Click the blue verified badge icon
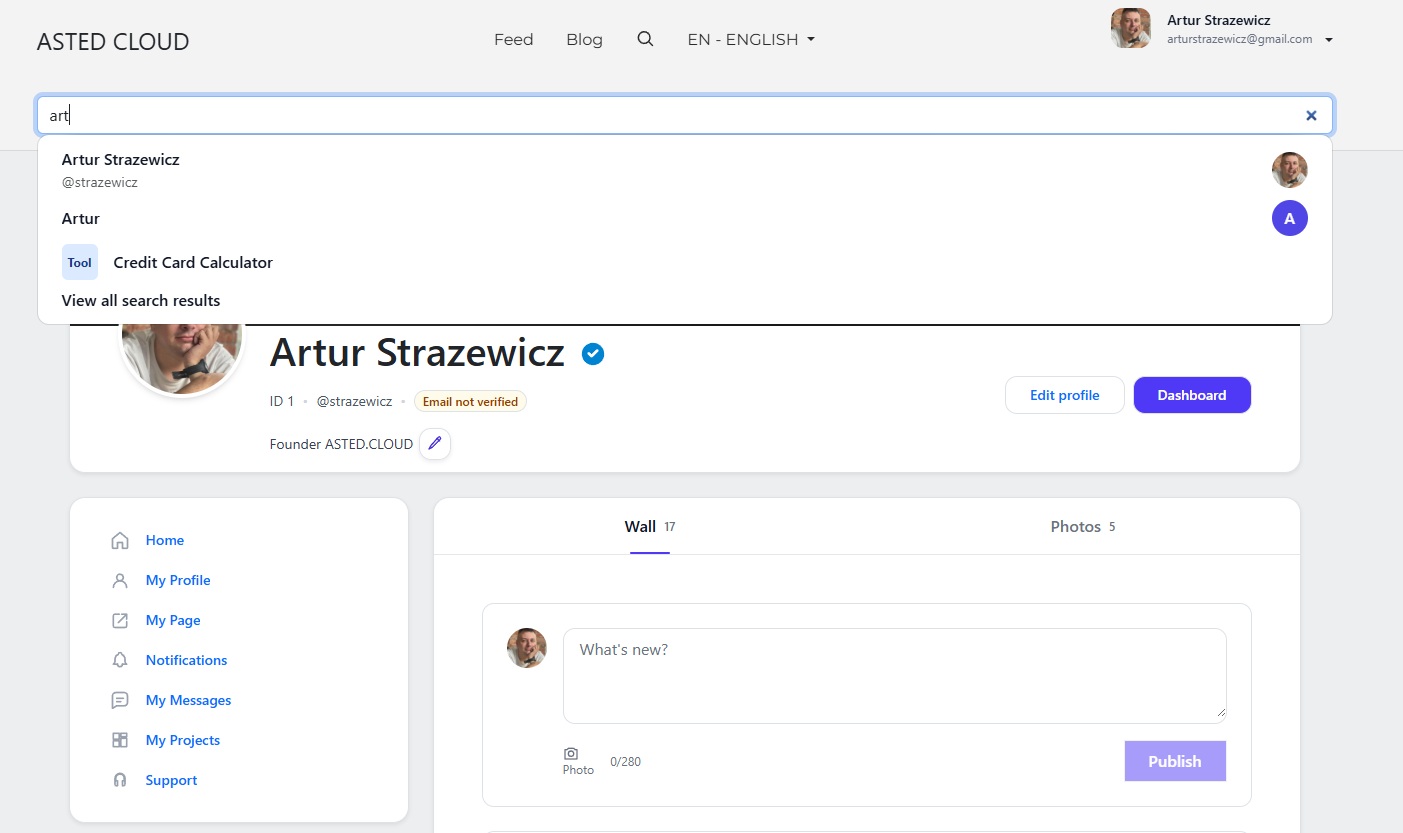Viewport: 1403px width, 833px height. 593,354
